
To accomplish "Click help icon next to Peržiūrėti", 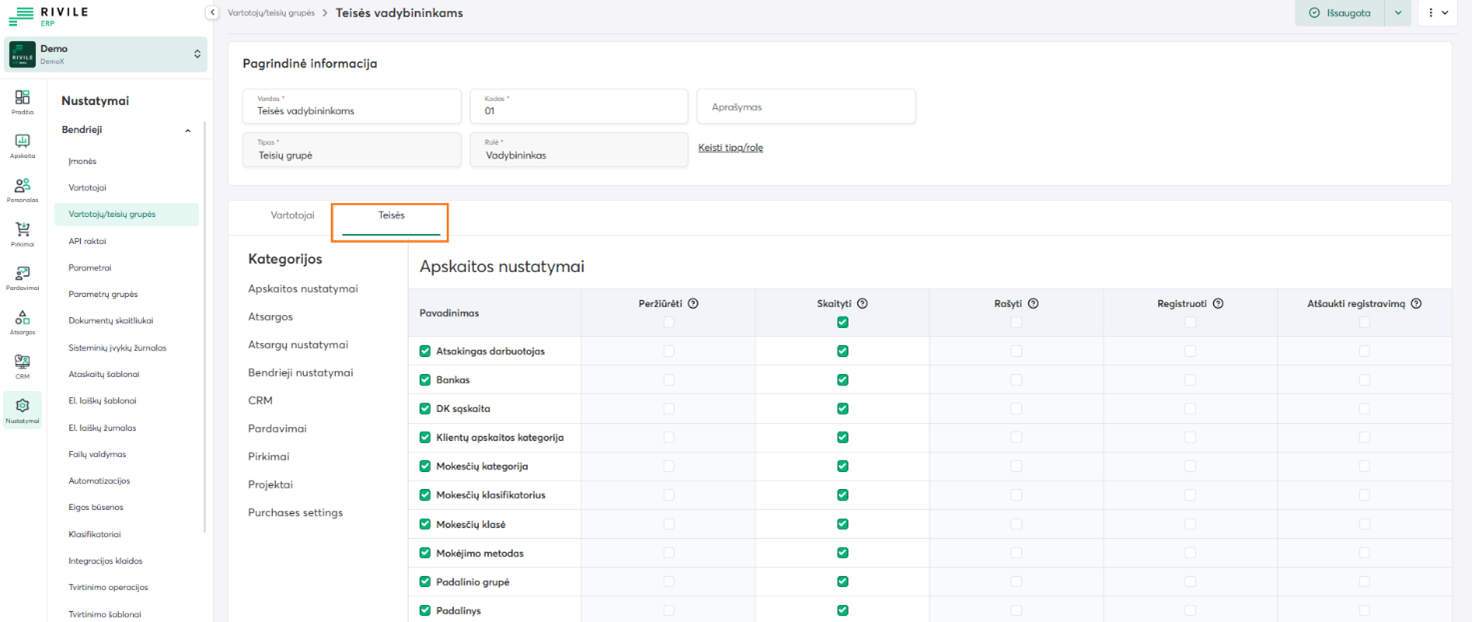I will tap(693, 303).
